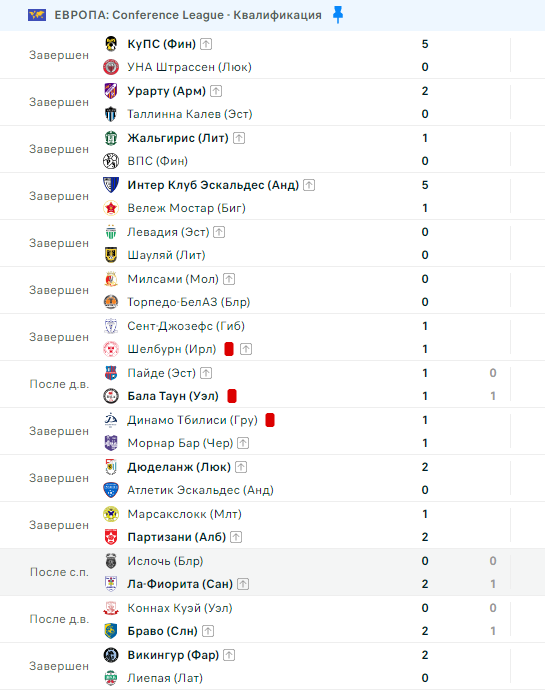The image size is (545, 694).
Task: Click the red card next to Бала Таун
Action: (232, 396)
